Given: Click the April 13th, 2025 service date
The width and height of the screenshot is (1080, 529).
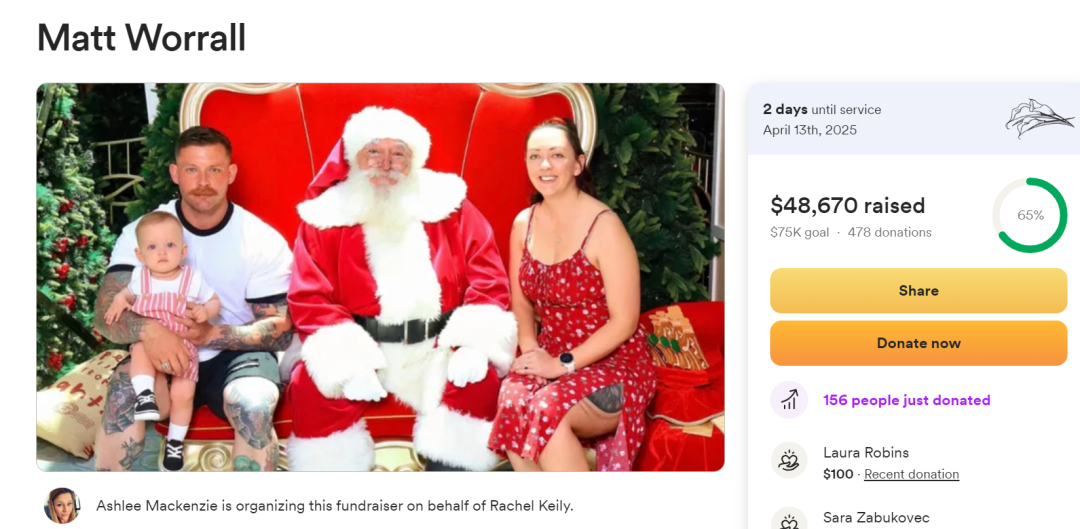Looking at the screenshot, I should [810, 130].
